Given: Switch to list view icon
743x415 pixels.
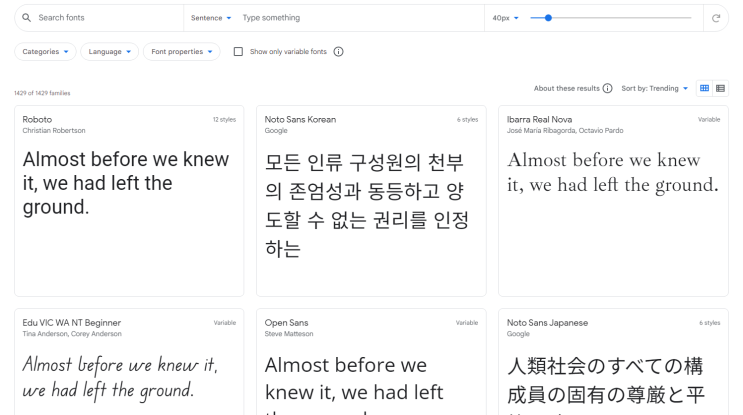Looking at the screenshot, I should point(720,89).
